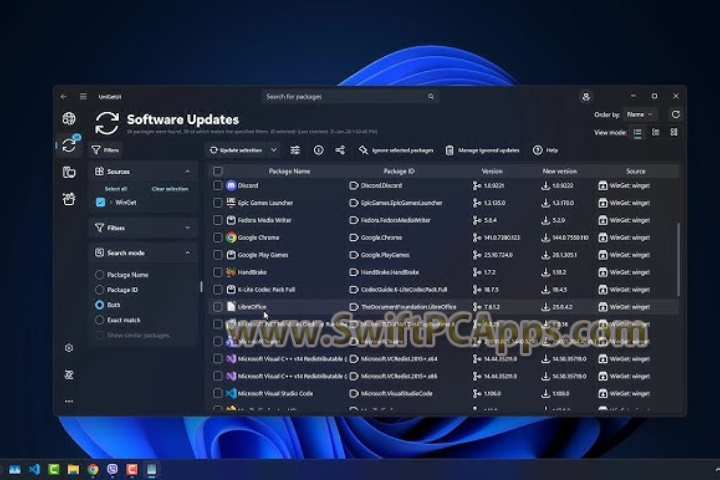Image resolution: width=720 pixels, height=480 pixels.
Task: Click the Google Chrome icon in package list
Action: 231,237
